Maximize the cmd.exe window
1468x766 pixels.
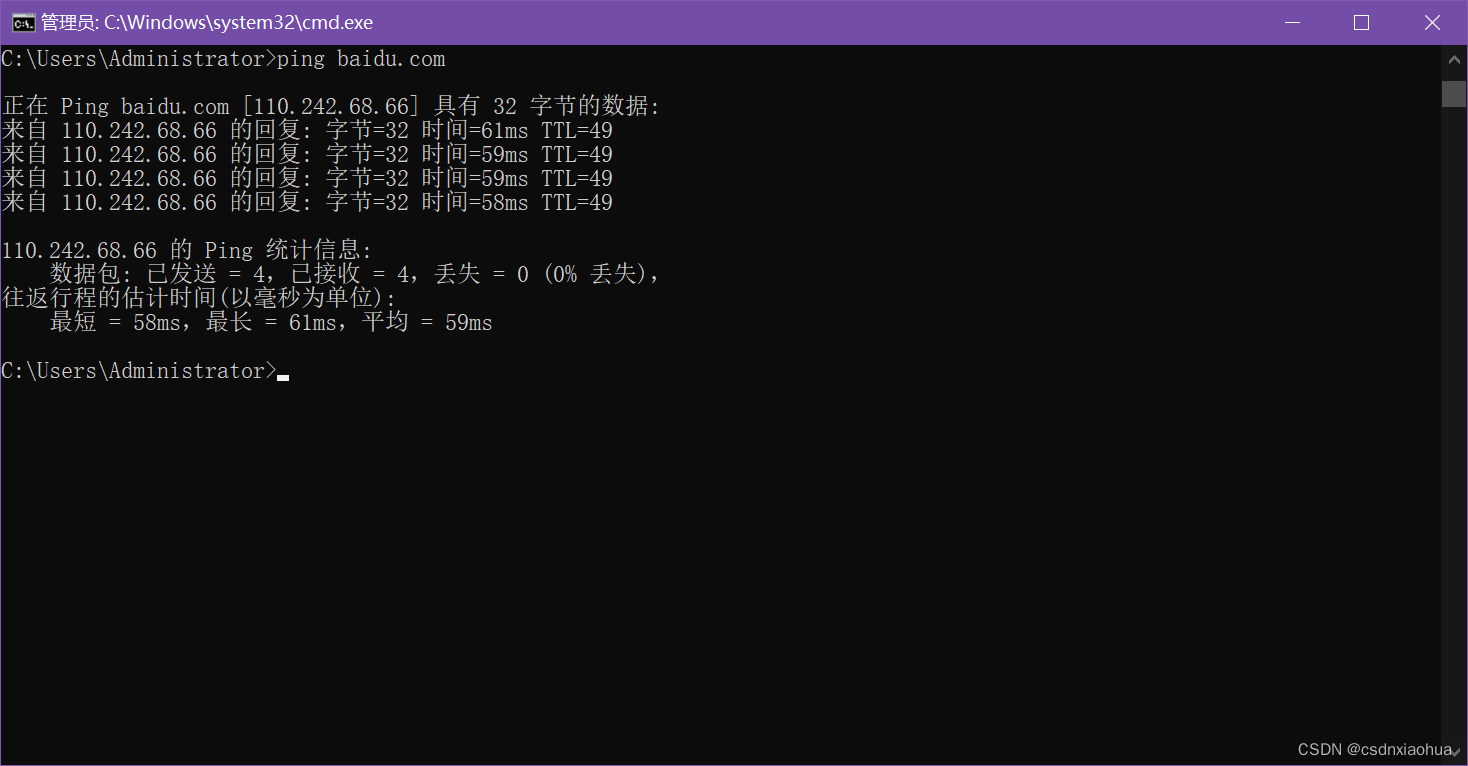tap(1361, 22)
